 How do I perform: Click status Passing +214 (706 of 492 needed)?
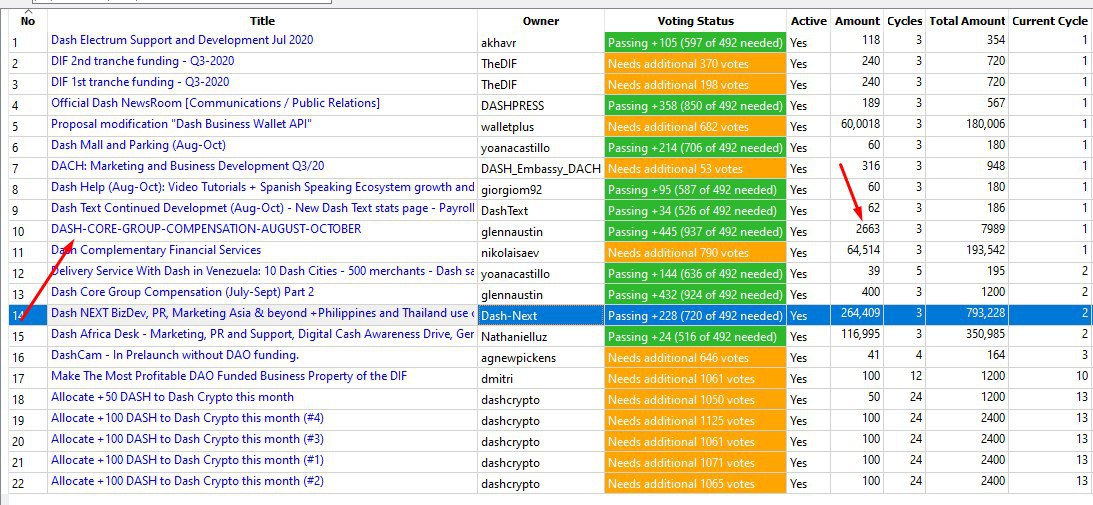pos(696,147)
